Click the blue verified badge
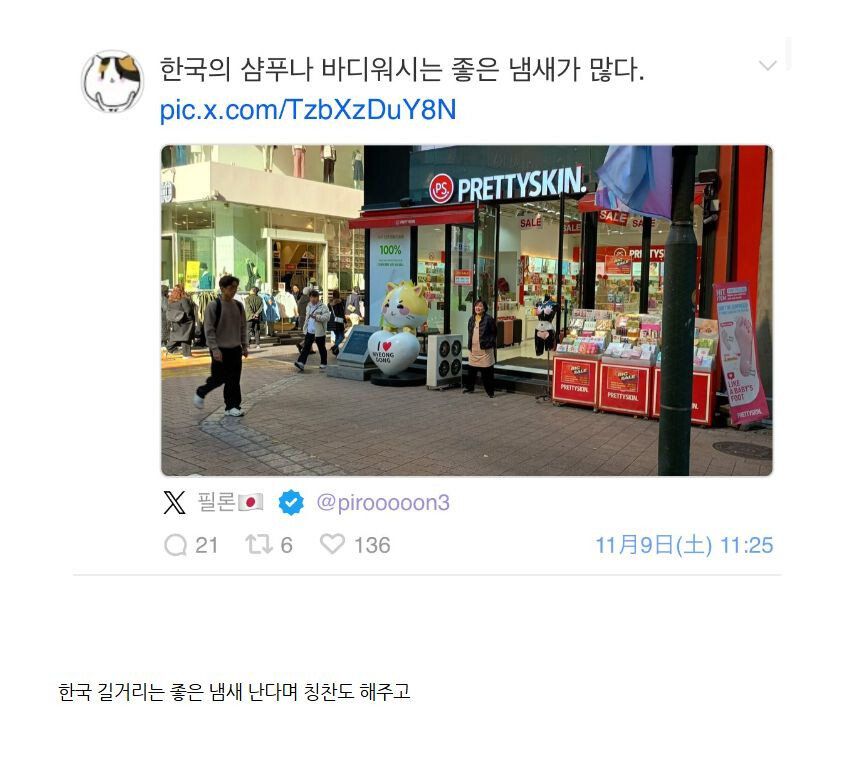This screenshot has height=766, width=847. point(291,502)
